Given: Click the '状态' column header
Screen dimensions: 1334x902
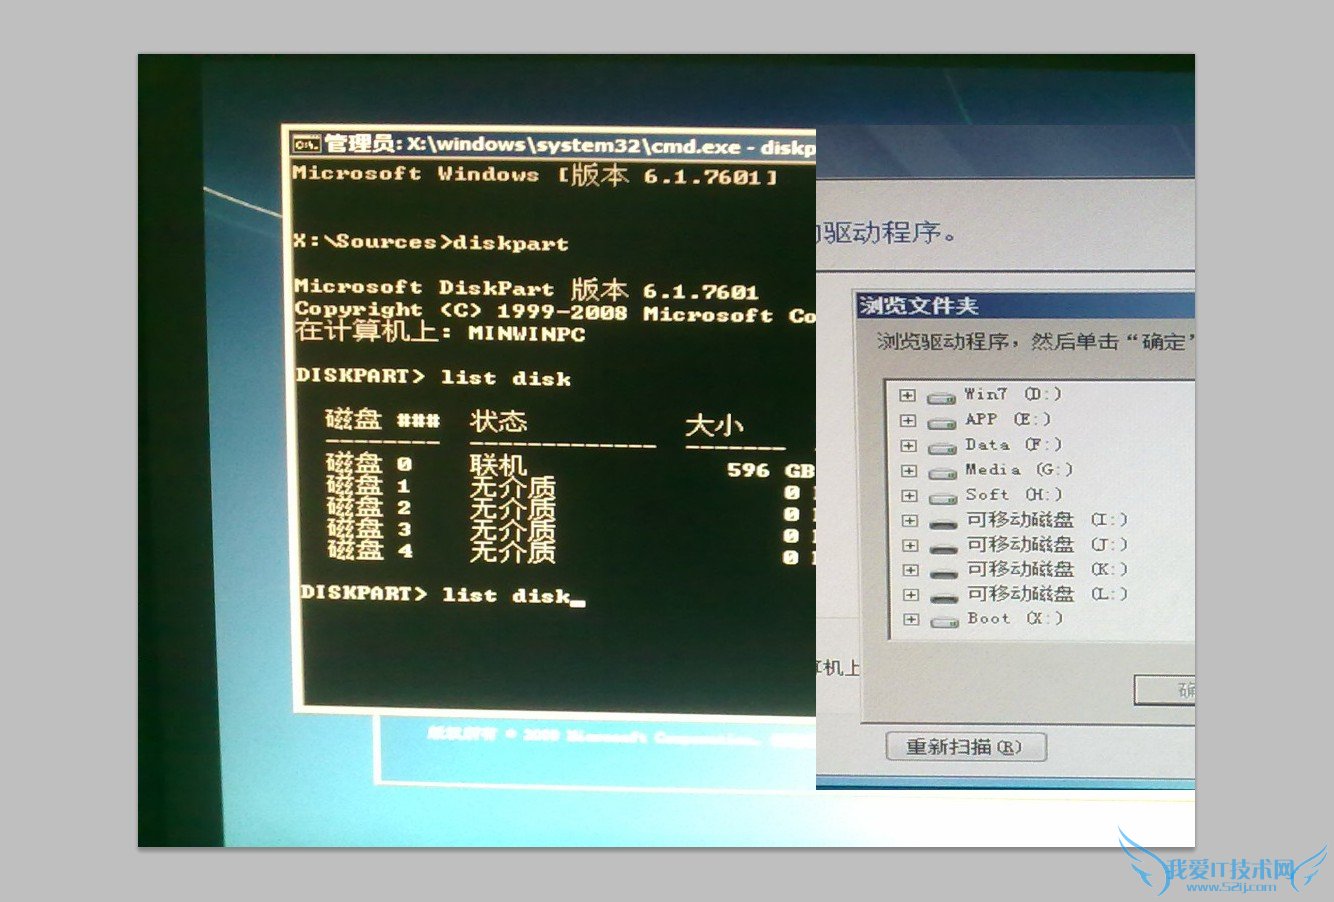Looking at the screenshot, I should (x=498, y=421).
